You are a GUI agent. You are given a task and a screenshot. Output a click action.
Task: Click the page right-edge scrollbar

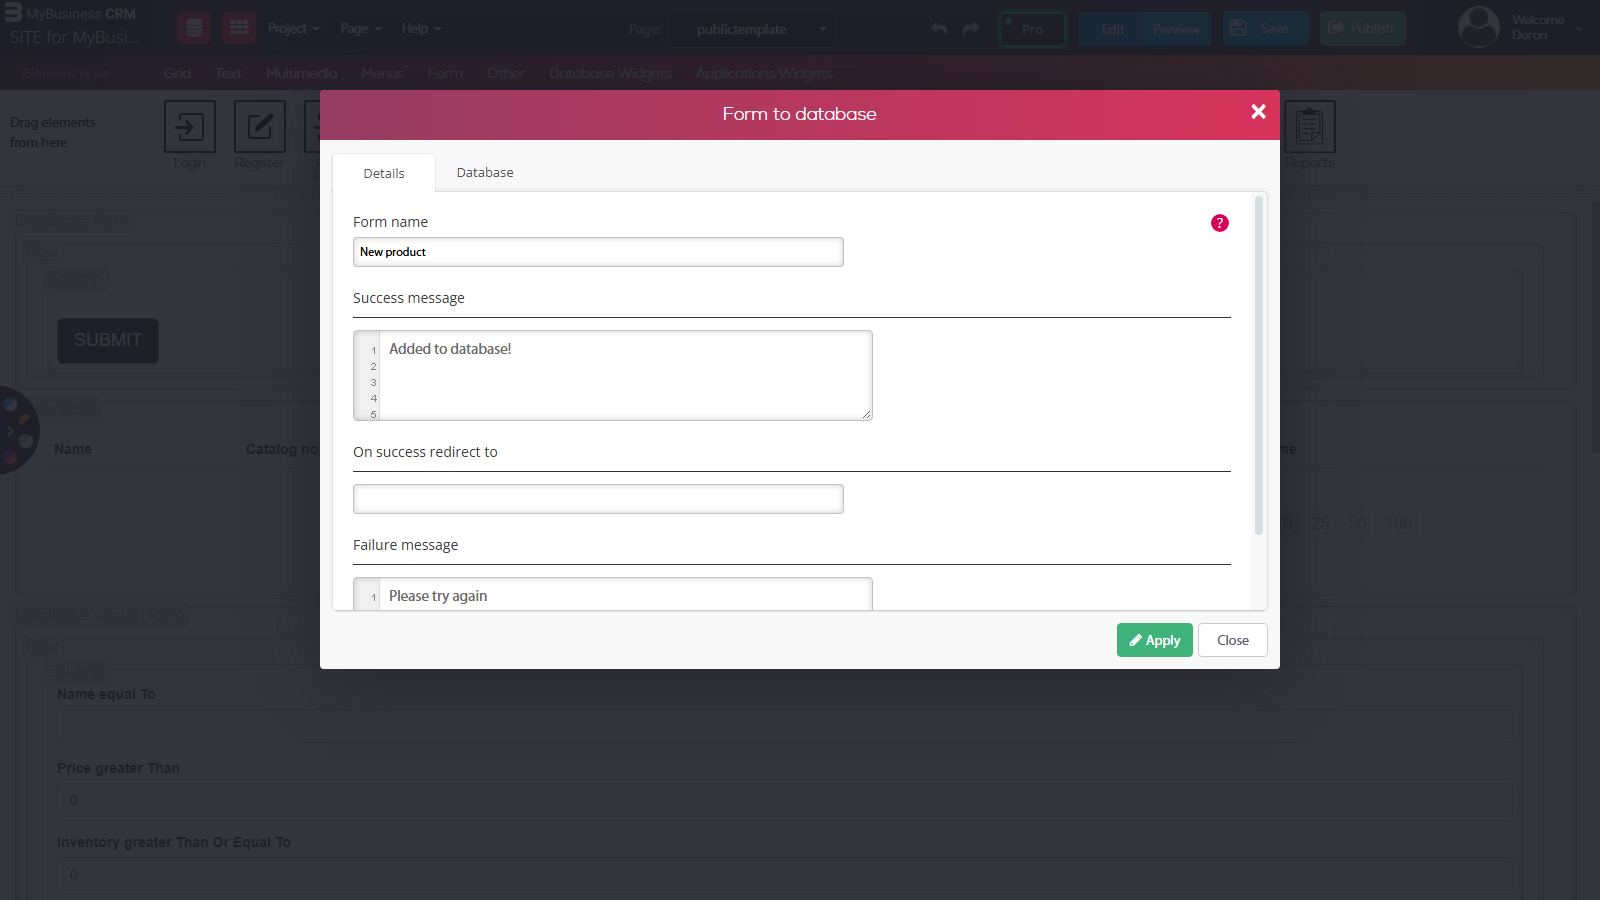point(1595,330)
